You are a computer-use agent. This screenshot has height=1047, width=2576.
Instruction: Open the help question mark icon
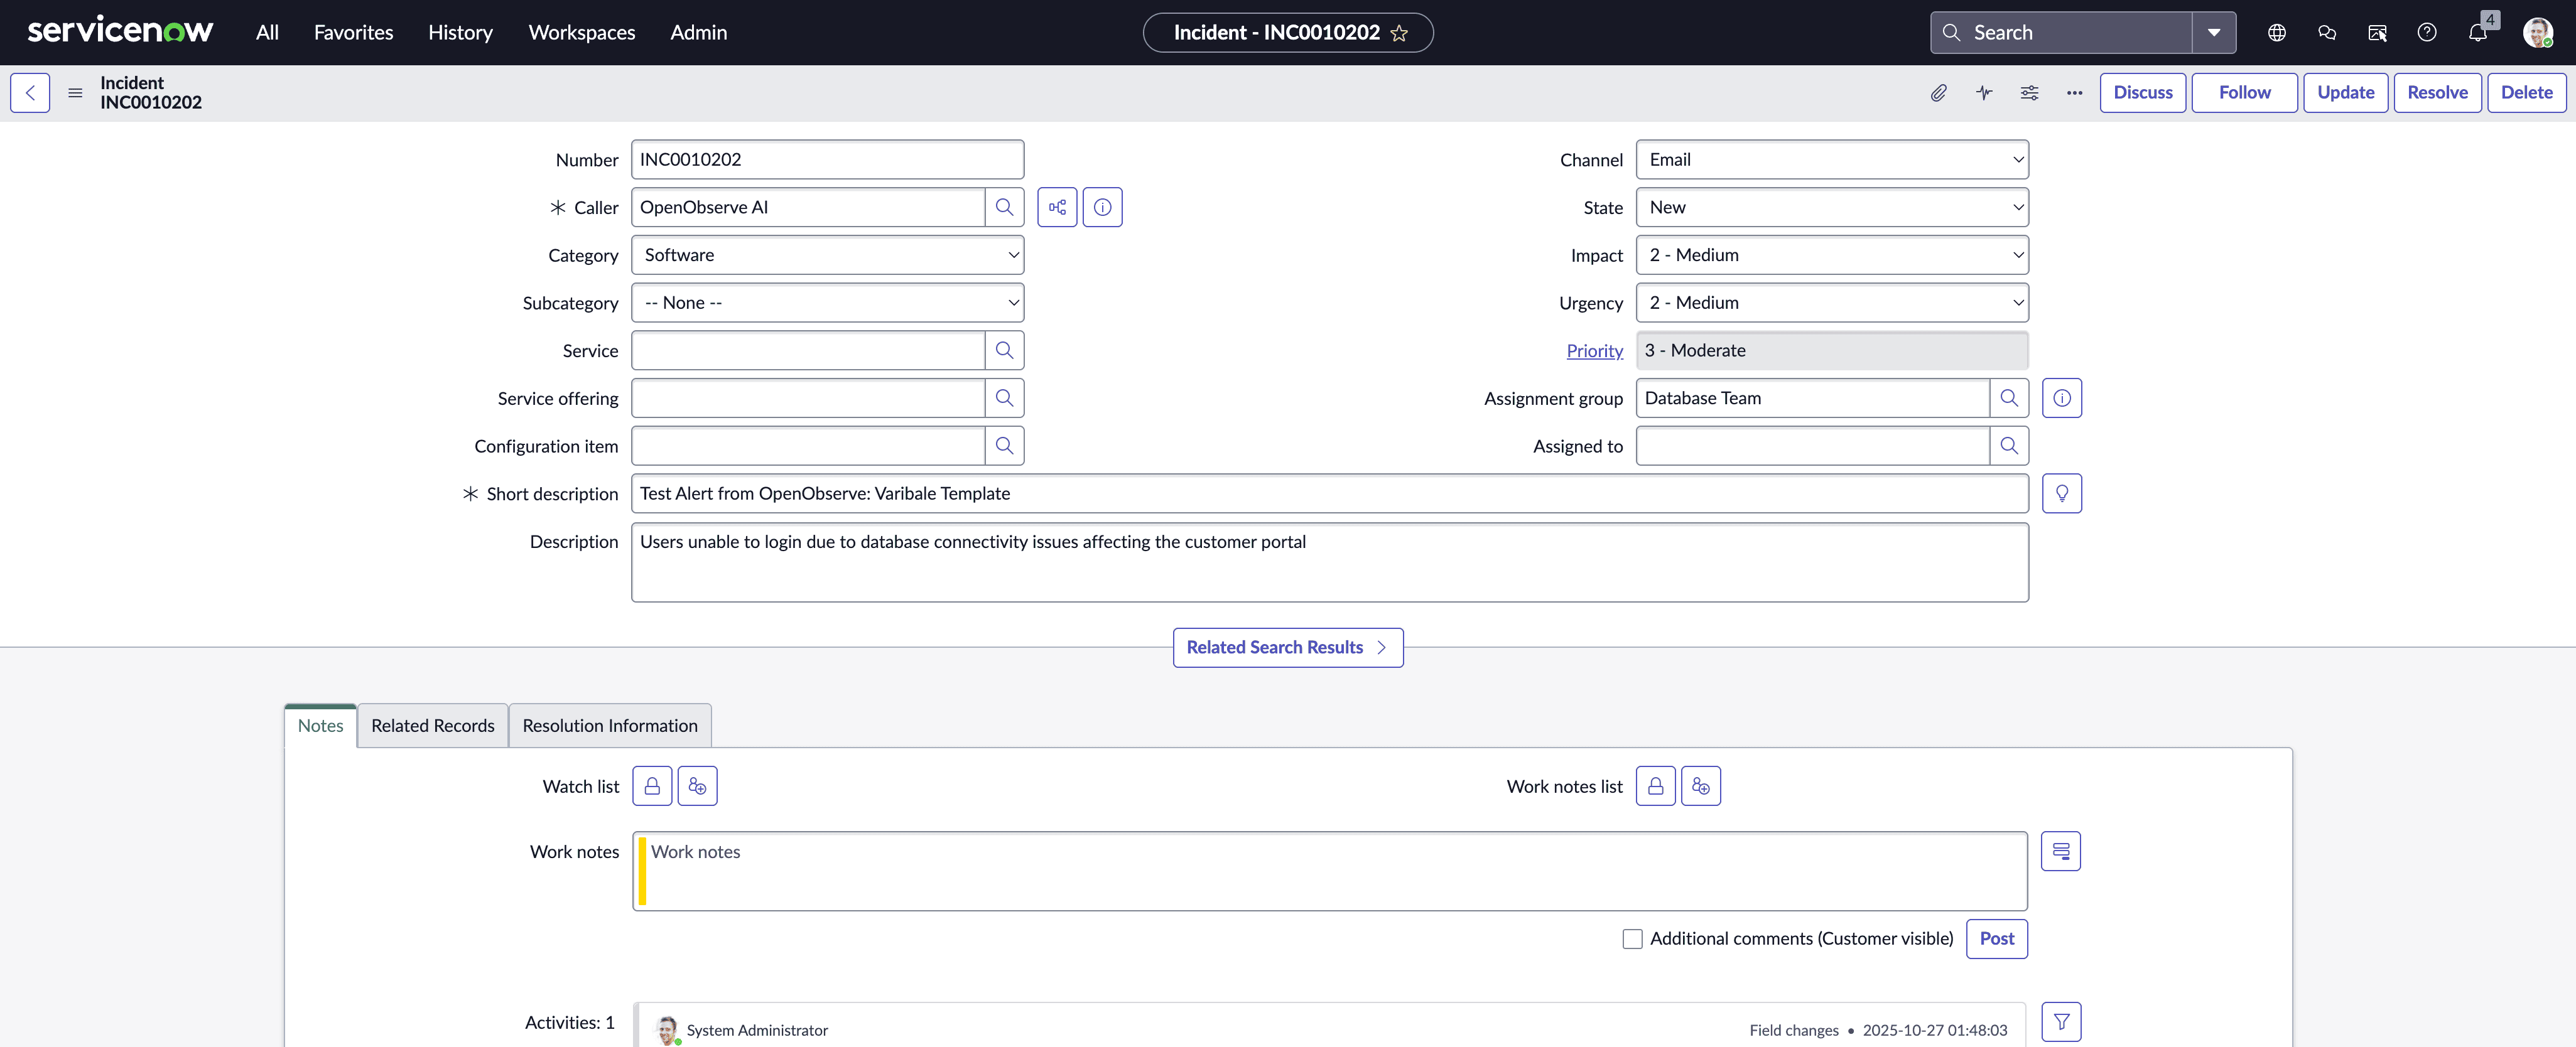click(x=2428, y=32)
